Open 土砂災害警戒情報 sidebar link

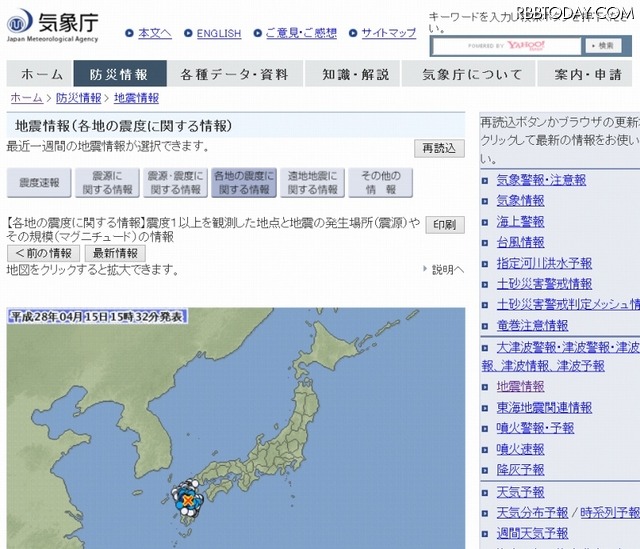point(544,284)
